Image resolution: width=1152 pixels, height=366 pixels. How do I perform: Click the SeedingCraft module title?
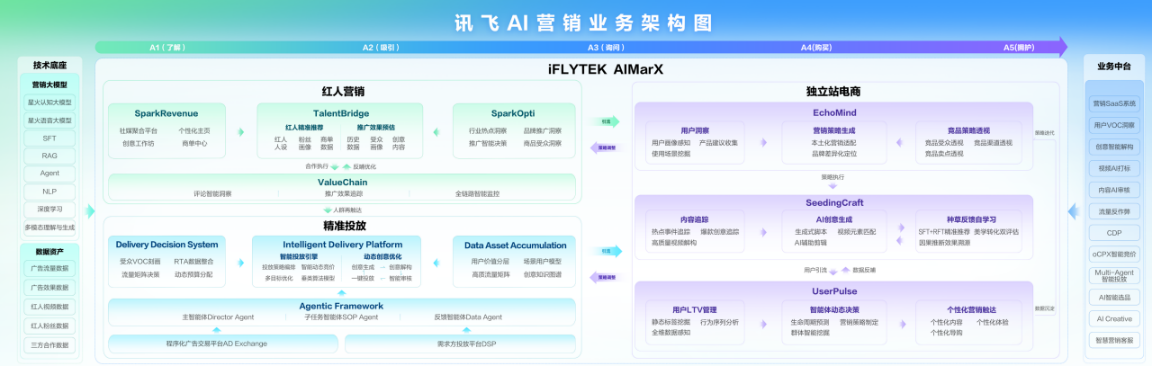[834, 204]
